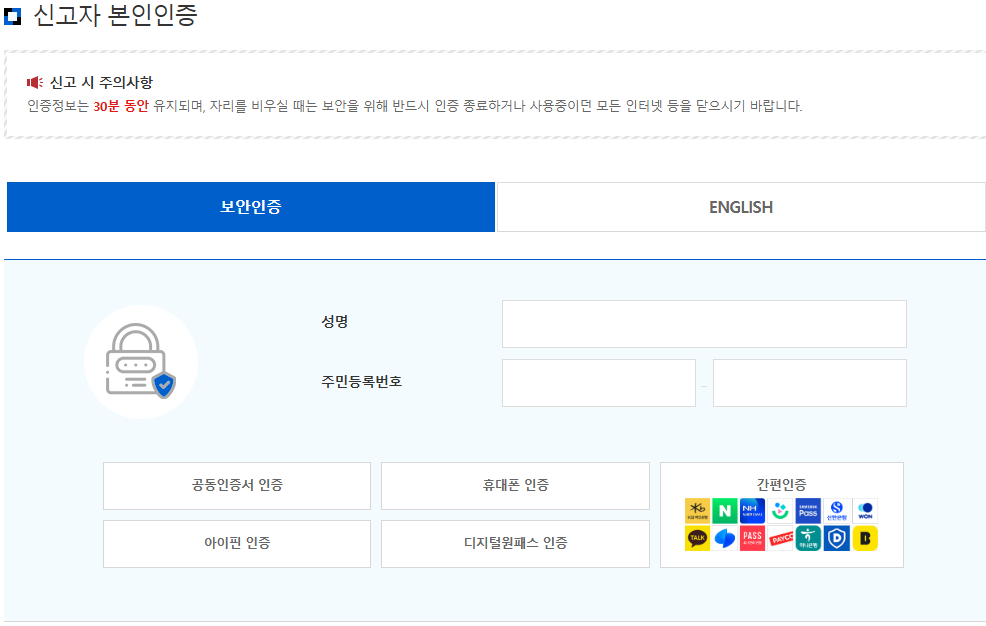Click the 성명 input field
The width and height of the screenshot is (986, 626).
click(x=704, y=323)
